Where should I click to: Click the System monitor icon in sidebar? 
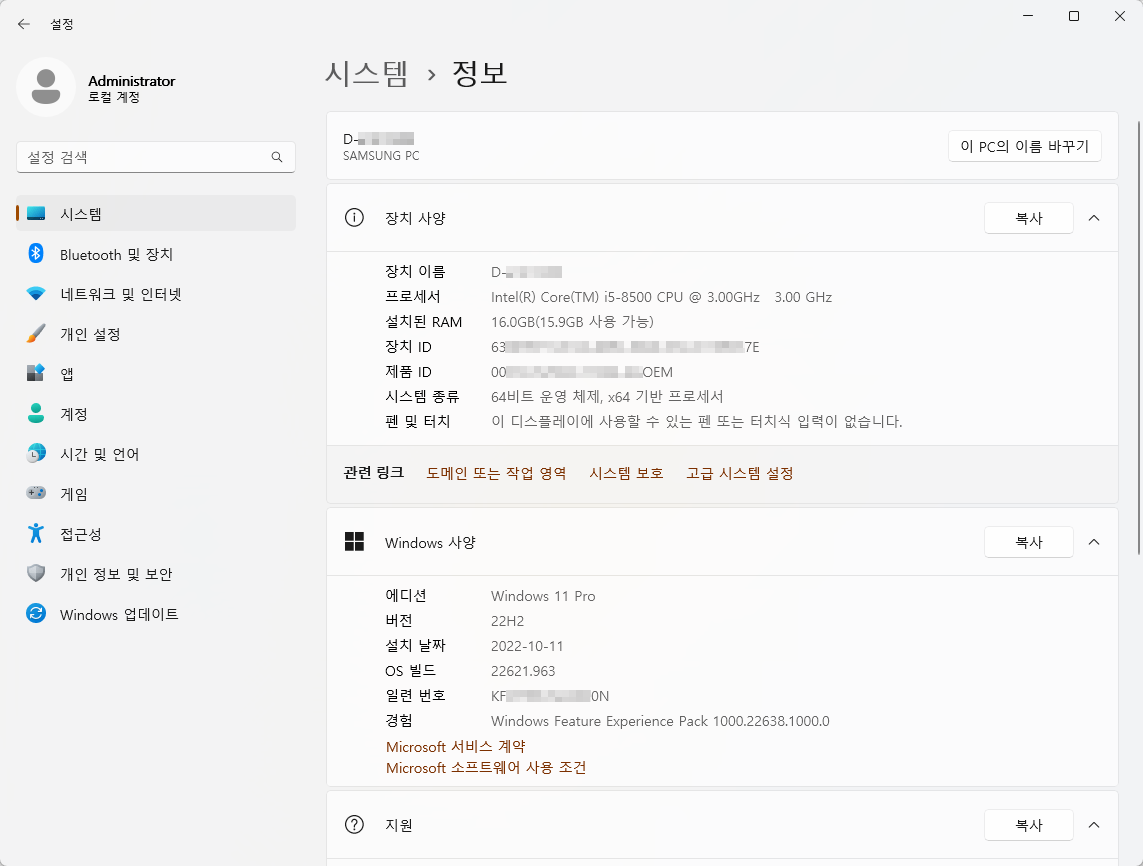point(36,214)
